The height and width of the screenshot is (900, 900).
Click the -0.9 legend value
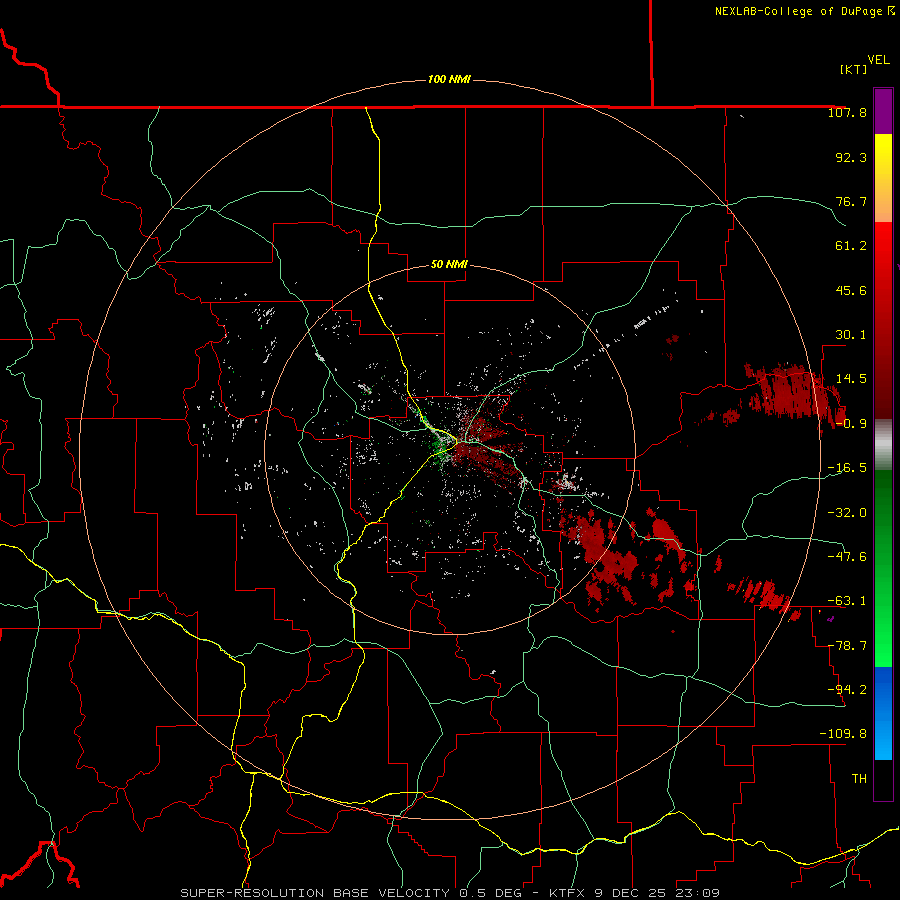click(851, 424)
